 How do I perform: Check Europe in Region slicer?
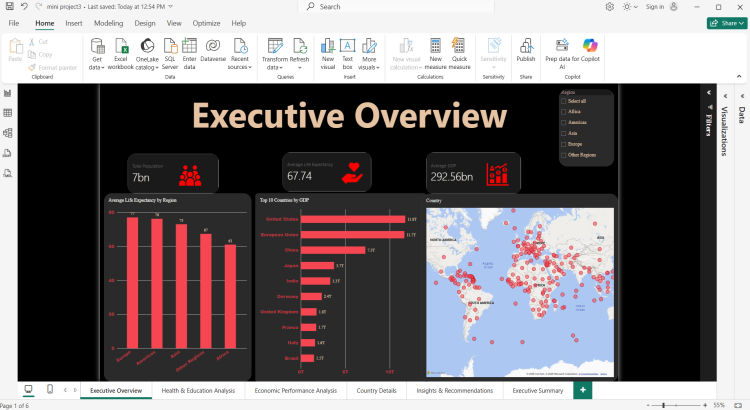[x=563, y=144]
